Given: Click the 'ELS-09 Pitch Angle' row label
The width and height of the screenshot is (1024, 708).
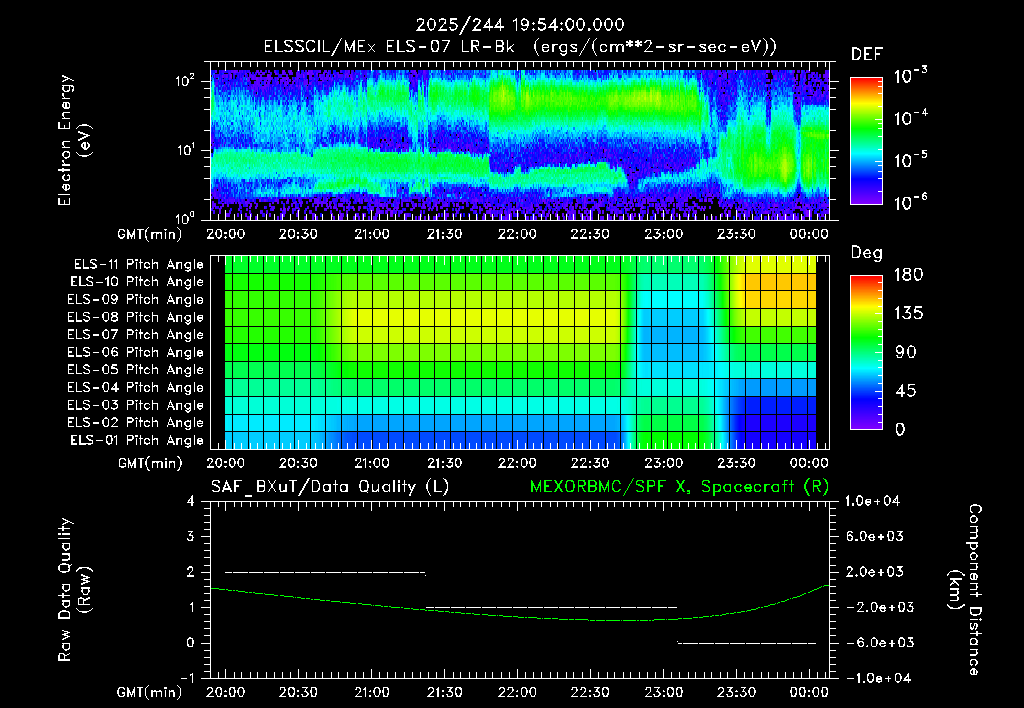Looking at the screenshot, I should 136,300.
